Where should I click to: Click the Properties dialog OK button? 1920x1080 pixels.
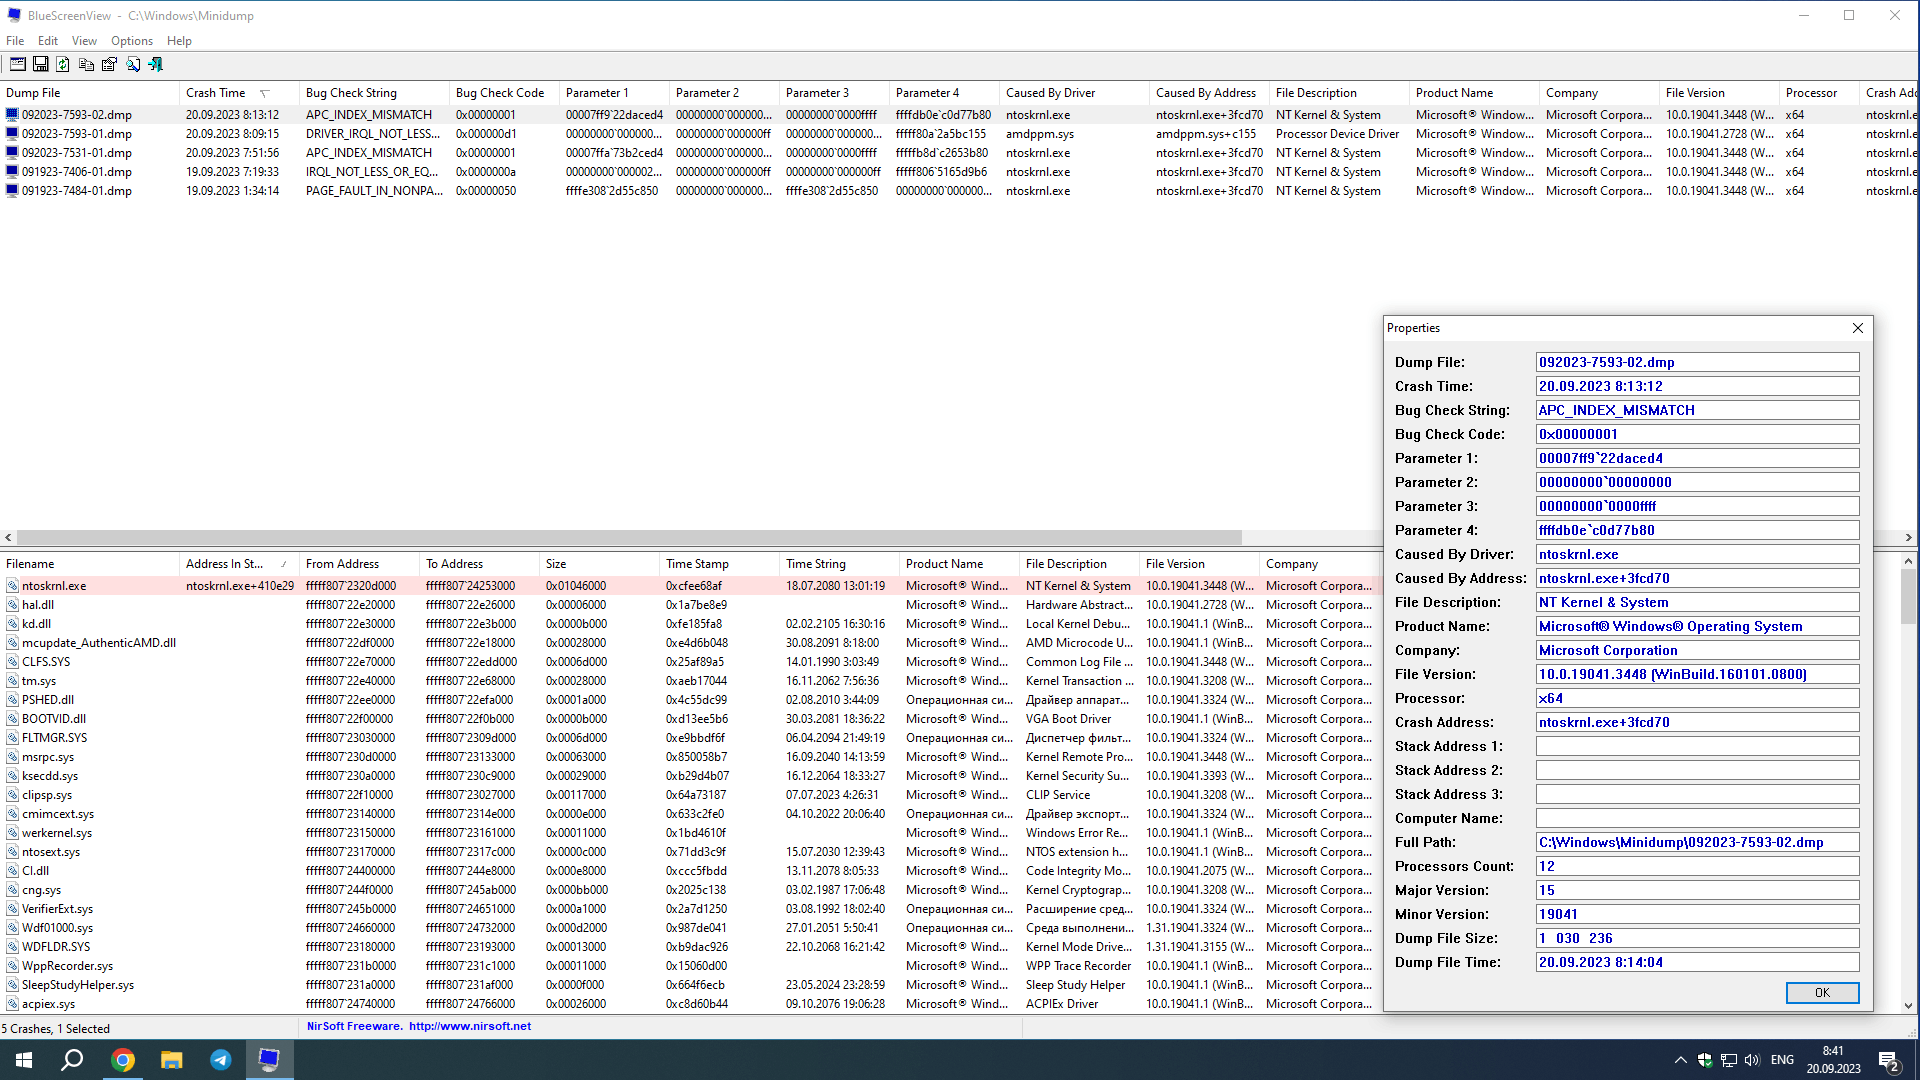coord(1822,993)
